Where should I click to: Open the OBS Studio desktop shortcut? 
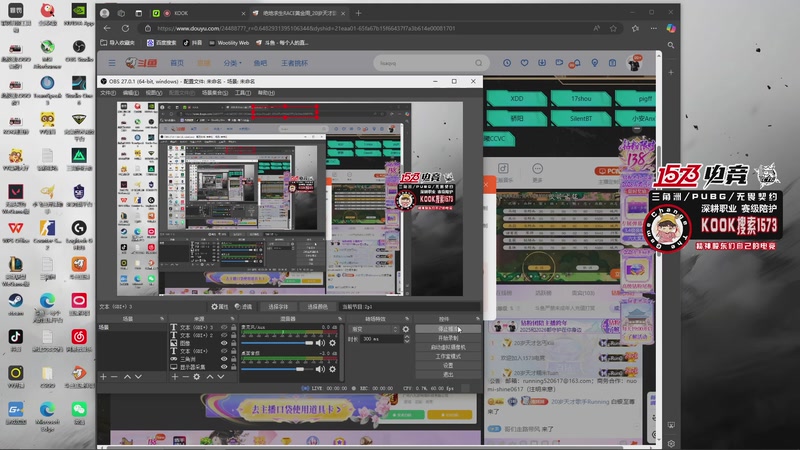pyautogui.click(x=79, y=51)
